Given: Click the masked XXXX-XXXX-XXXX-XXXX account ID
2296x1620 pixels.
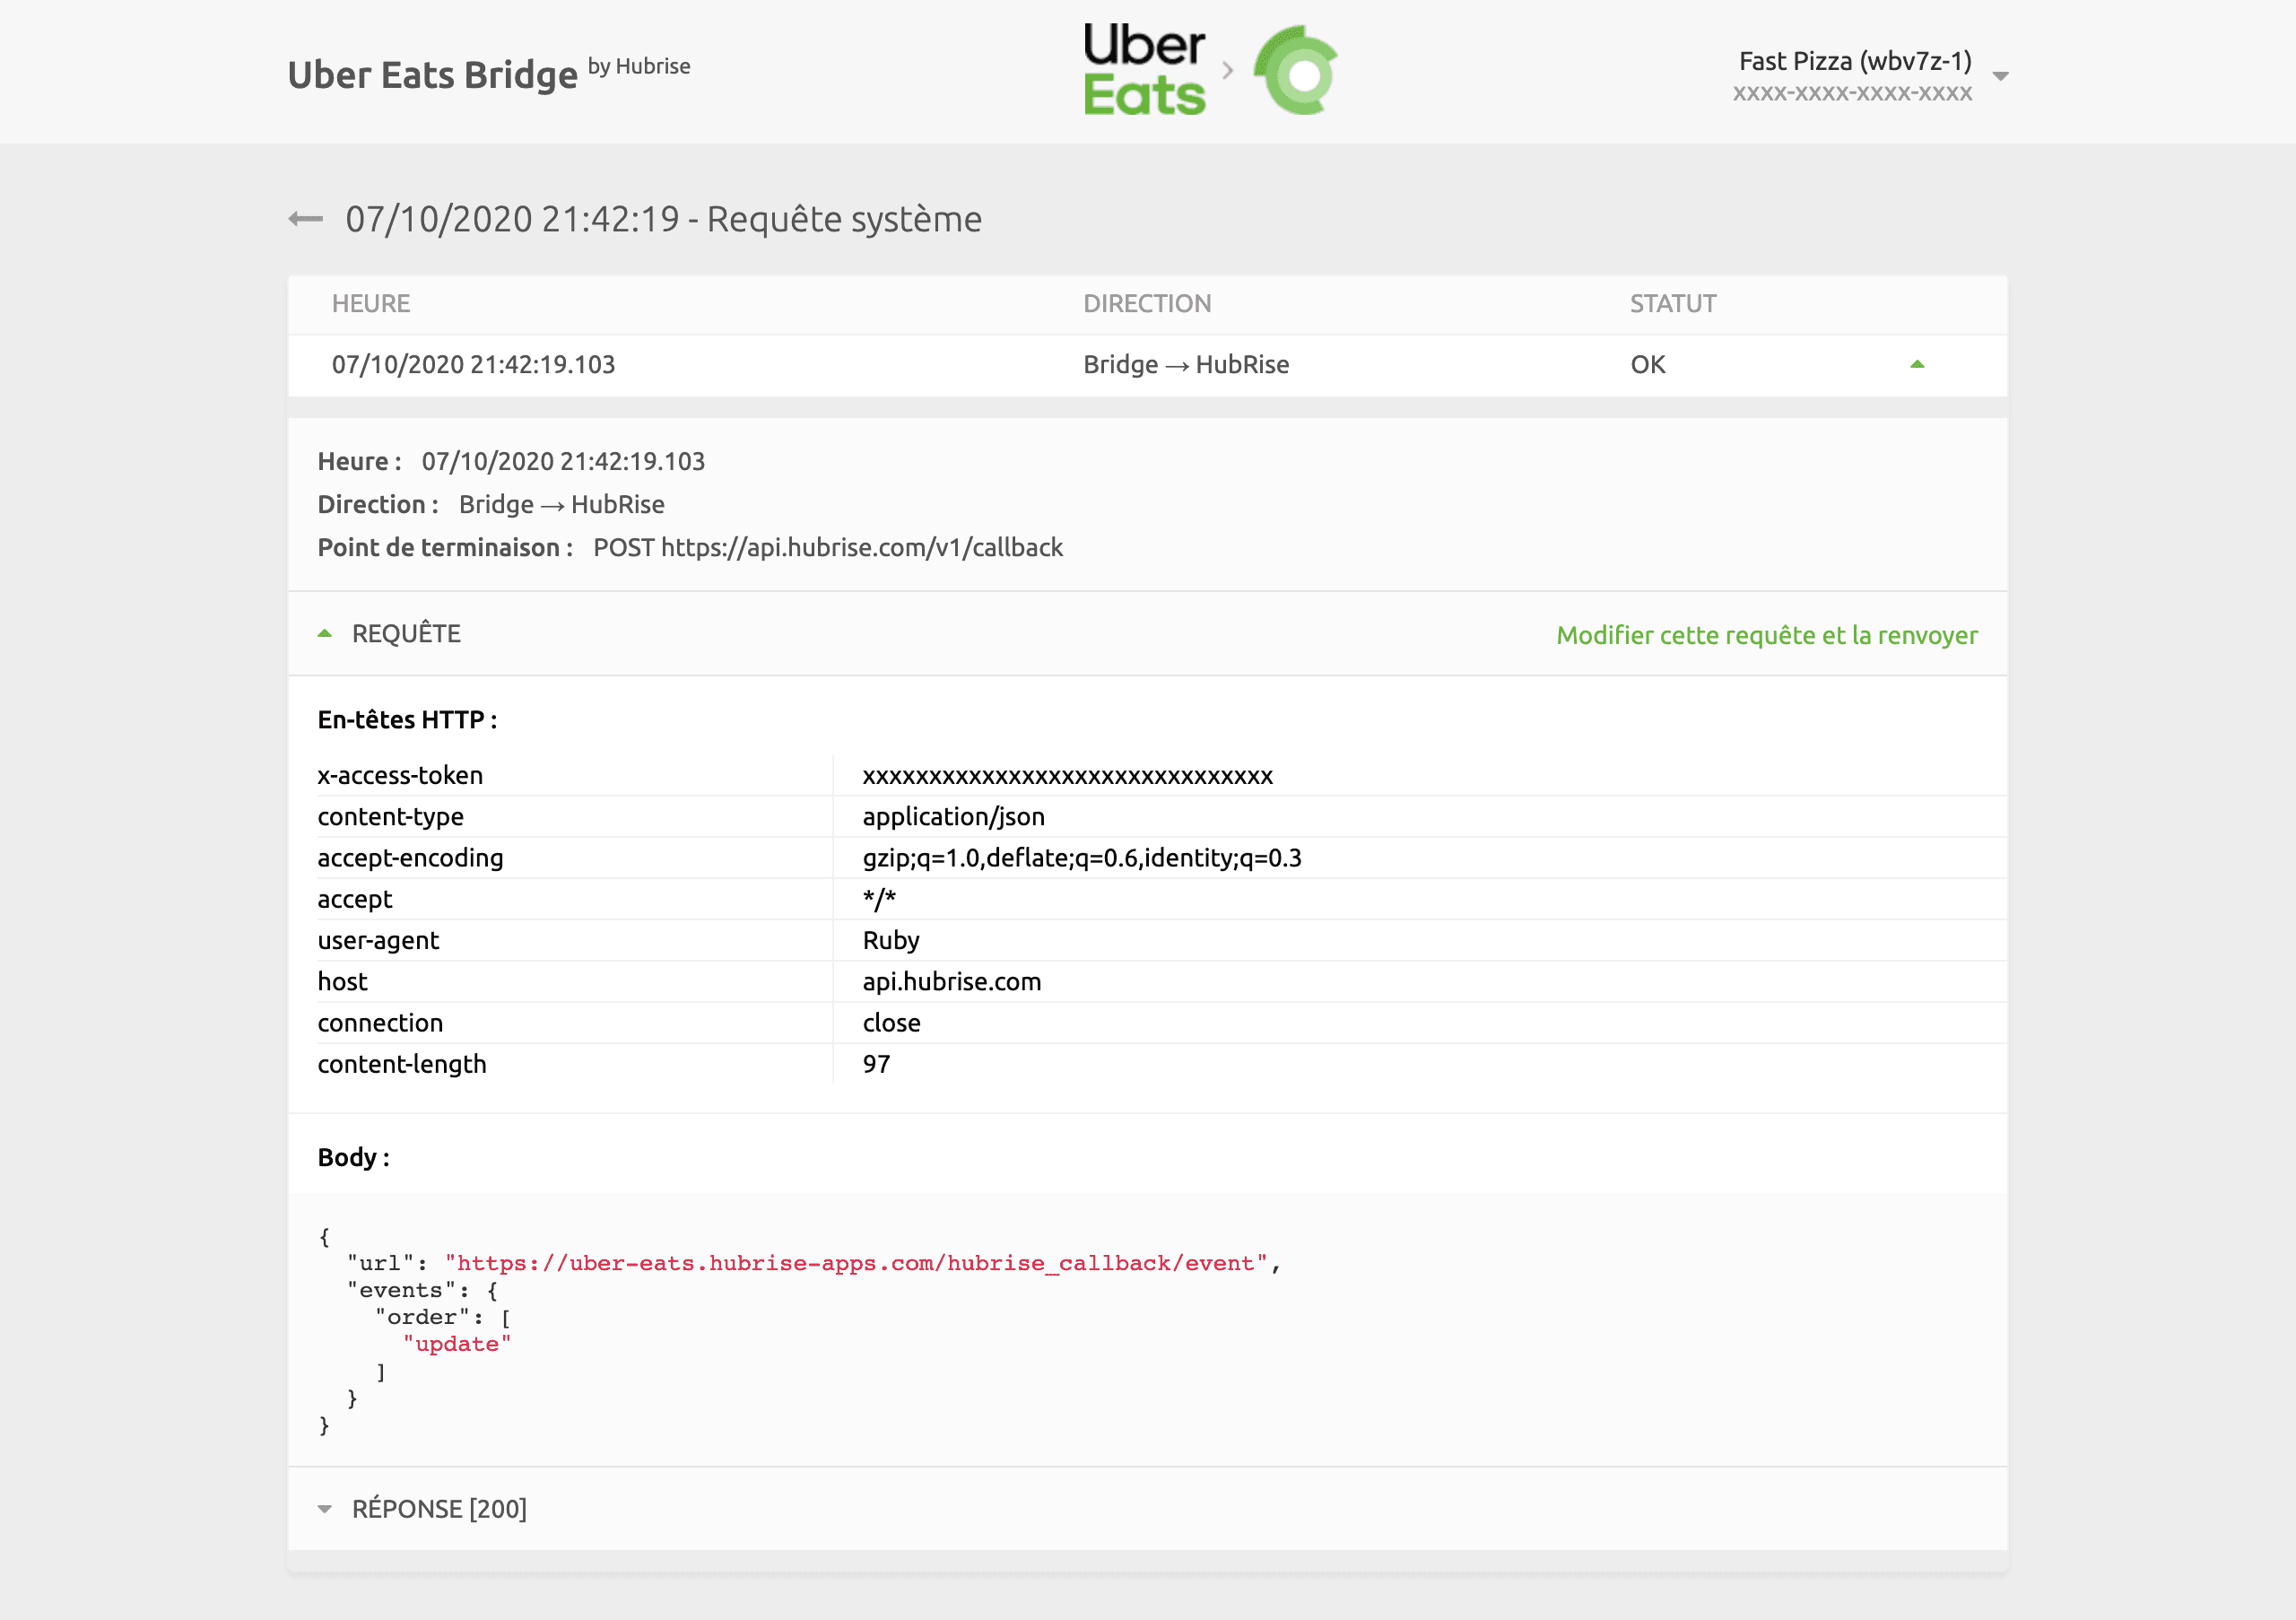Looking at the screenshot, I should [x=1852, y=94].
